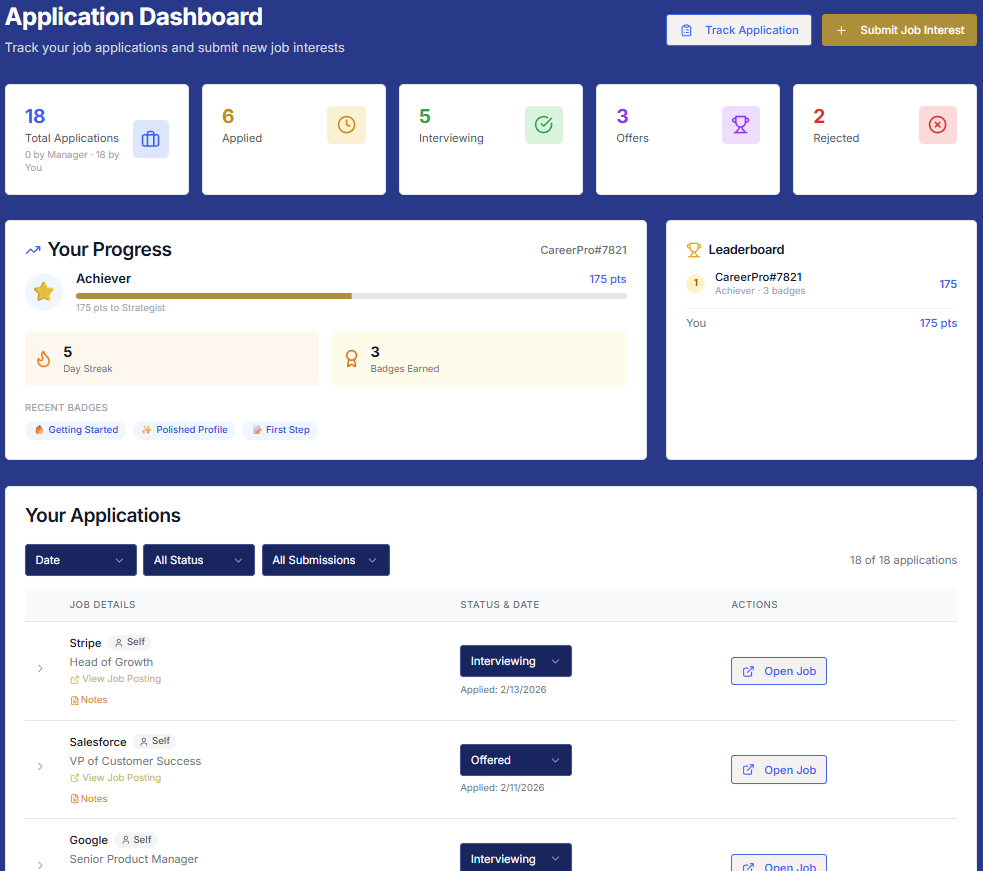Click the trophy icon on Offers card
This screenshot has width=983, height=871.
point(740,125)
